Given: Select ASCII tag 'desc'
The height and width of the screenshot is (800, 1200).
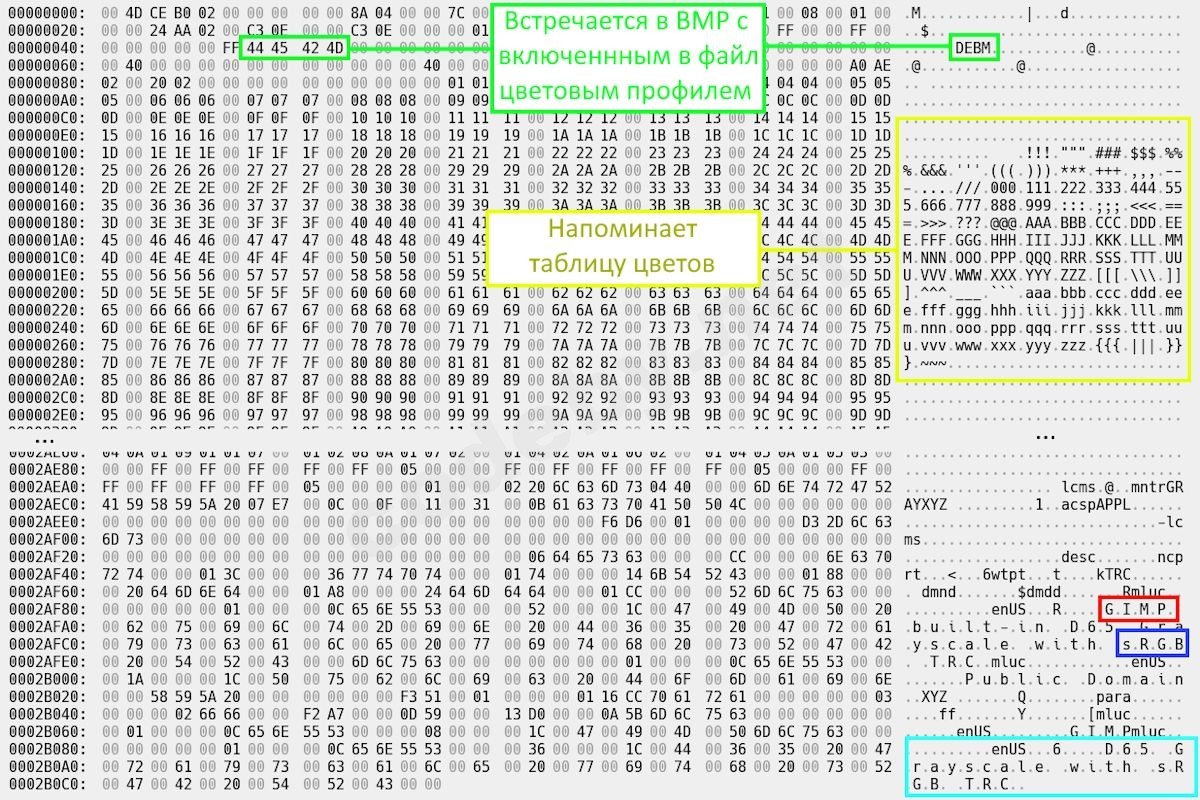Looking at the screenshot, I should tap(1080, 557).
